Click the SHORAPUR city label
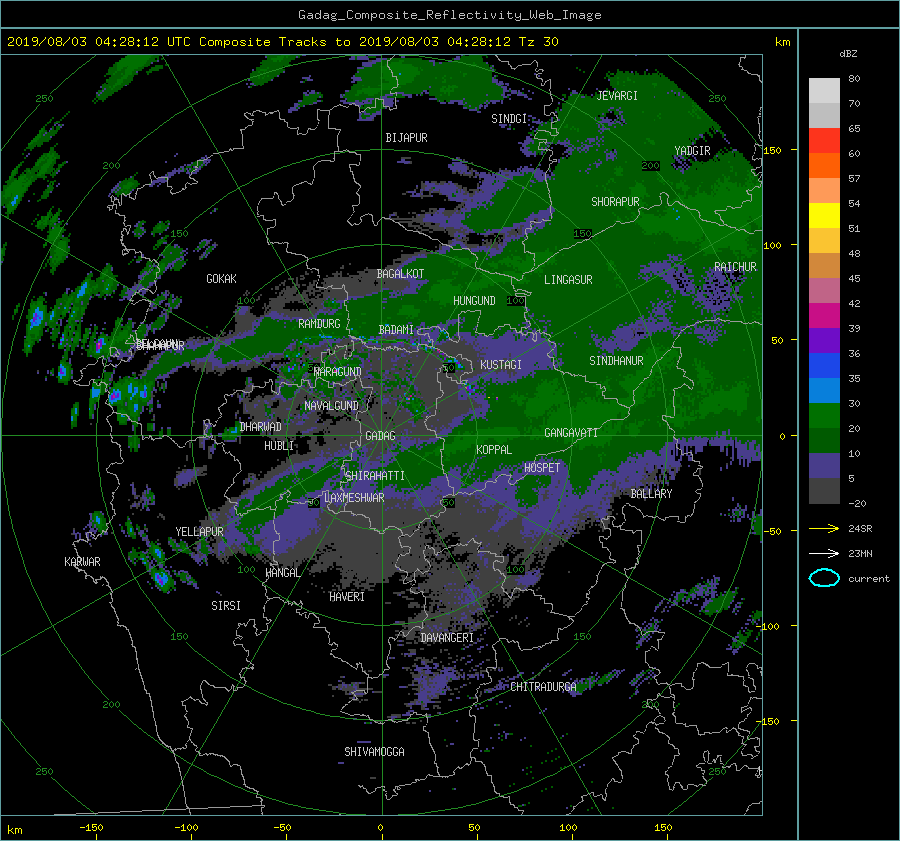 [x=615, y=202]
